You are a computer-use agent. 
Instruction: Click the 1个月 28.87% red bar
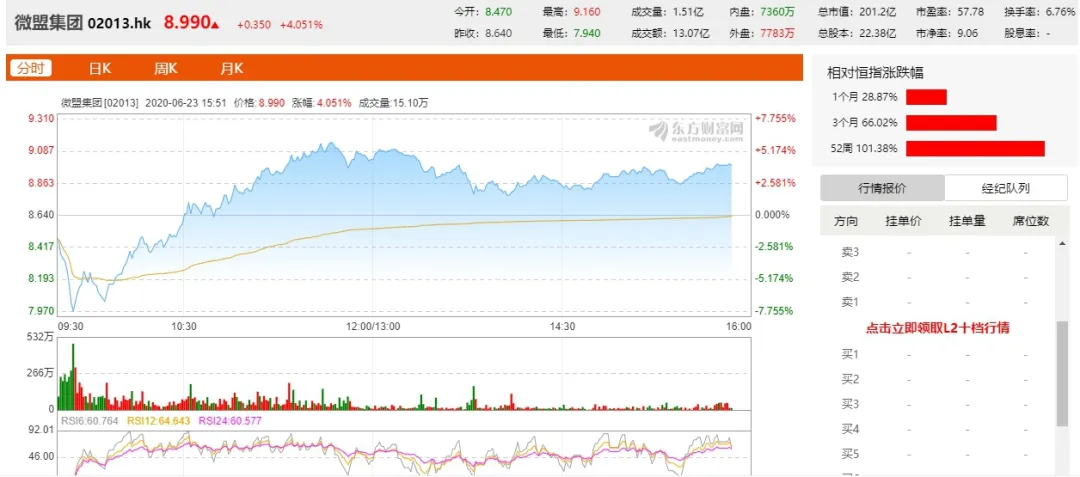tap(926, 97)
